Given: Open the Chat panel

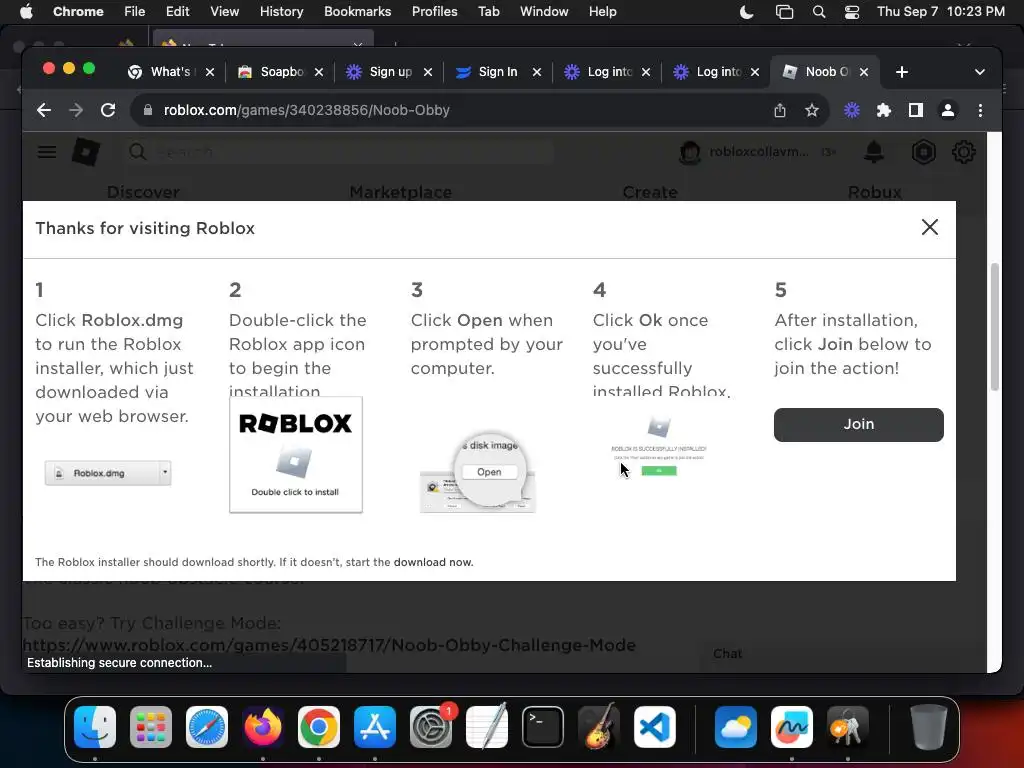Looking at the screenshot, I should (x=728, y=654).
